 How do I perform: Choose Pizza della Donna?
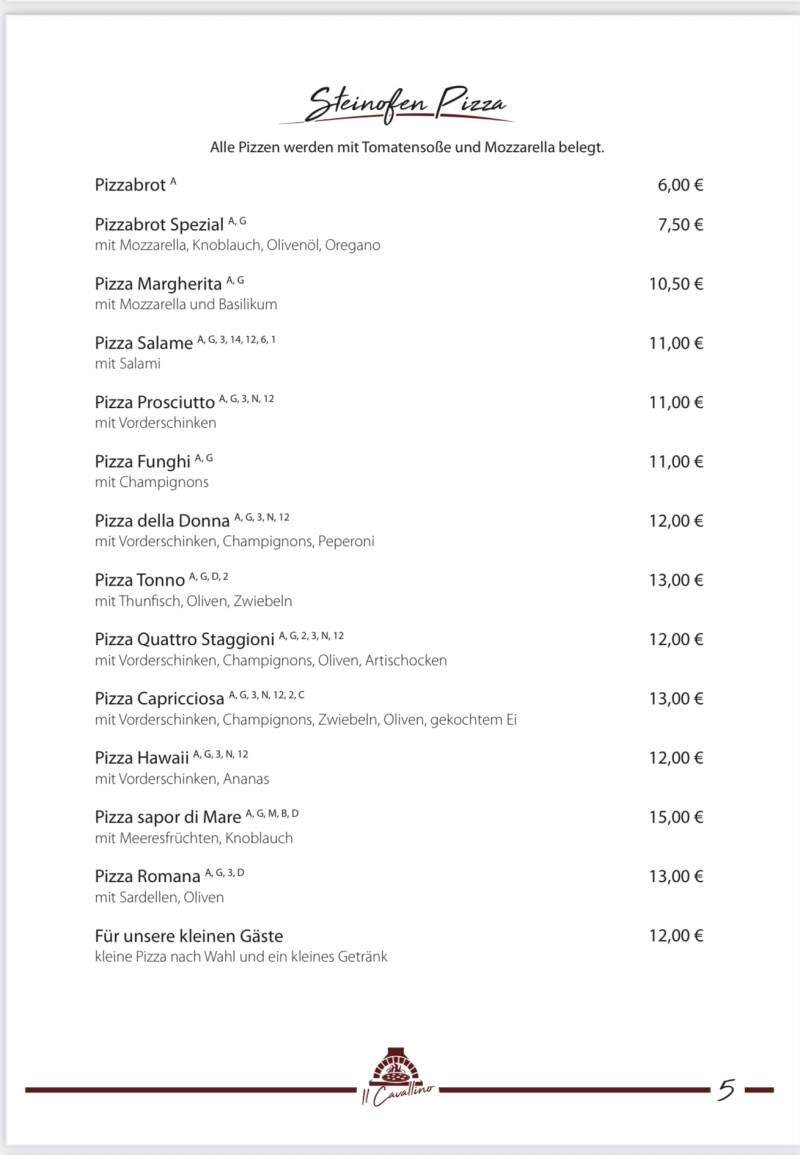point(162,521)
